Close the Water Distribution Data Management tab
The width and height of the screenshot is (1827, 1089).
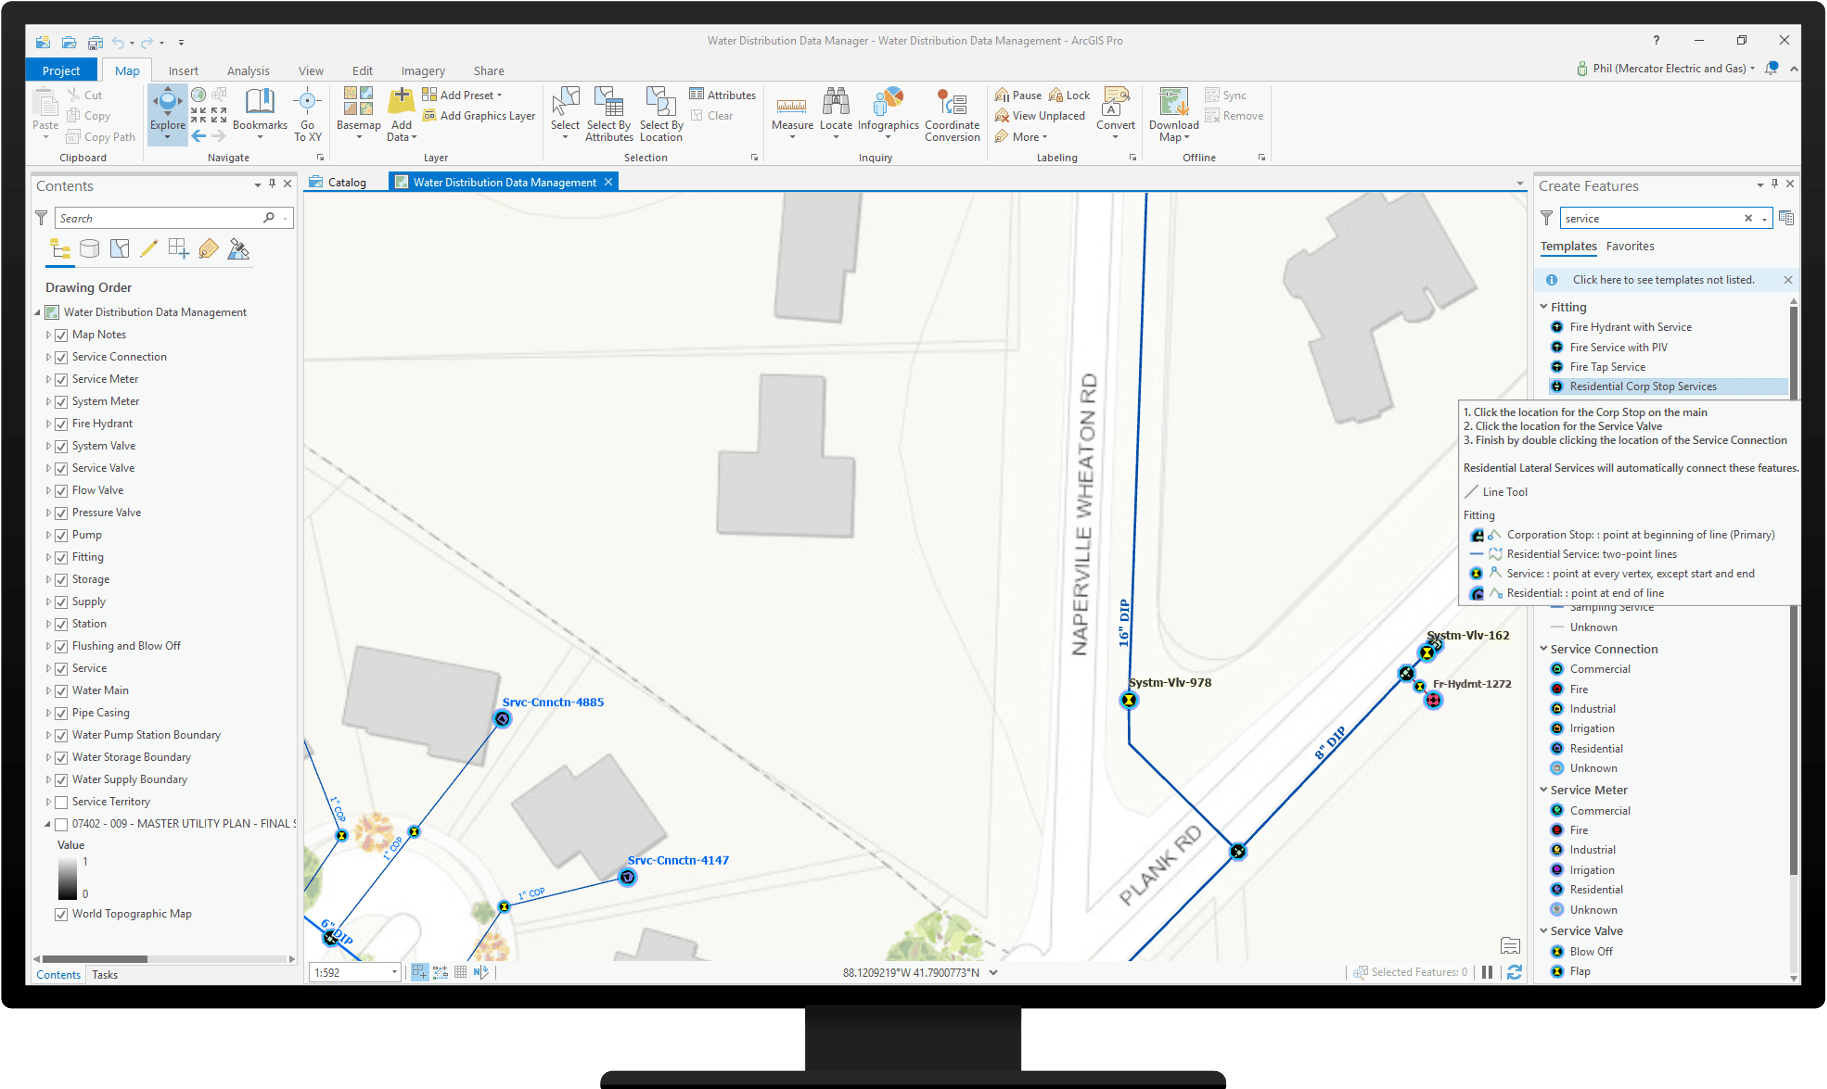[608, 182]
